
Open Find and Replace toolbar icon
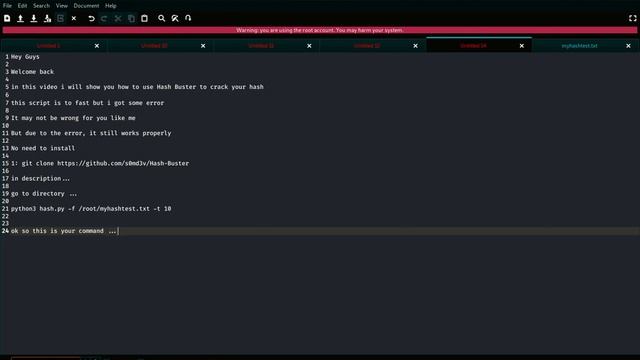pos(175,18)
